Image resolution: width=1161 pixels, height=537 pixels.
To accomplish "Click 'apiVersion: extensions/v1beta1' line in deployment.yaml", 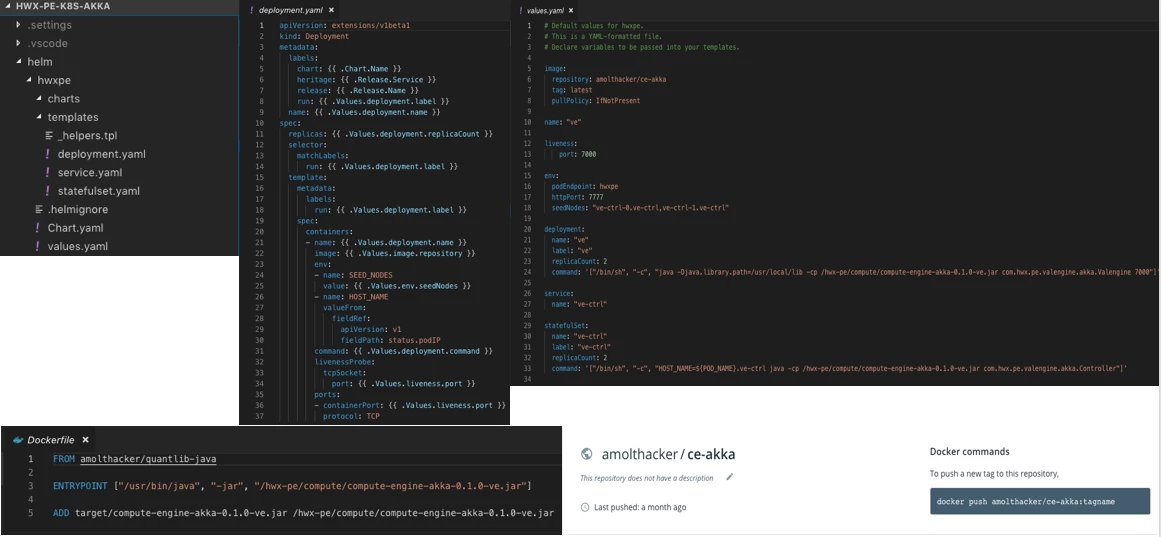I will (344, 25).
